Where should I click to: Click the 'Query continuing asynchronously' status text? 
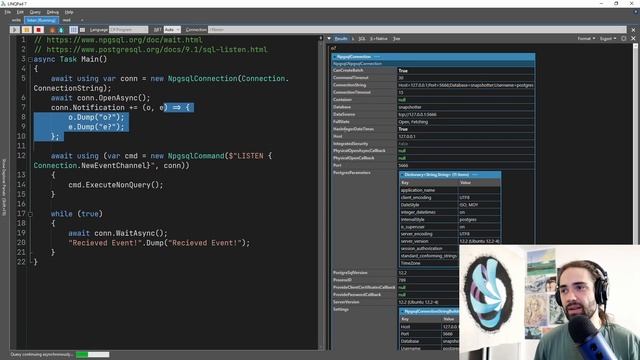[x=42, y=354]
